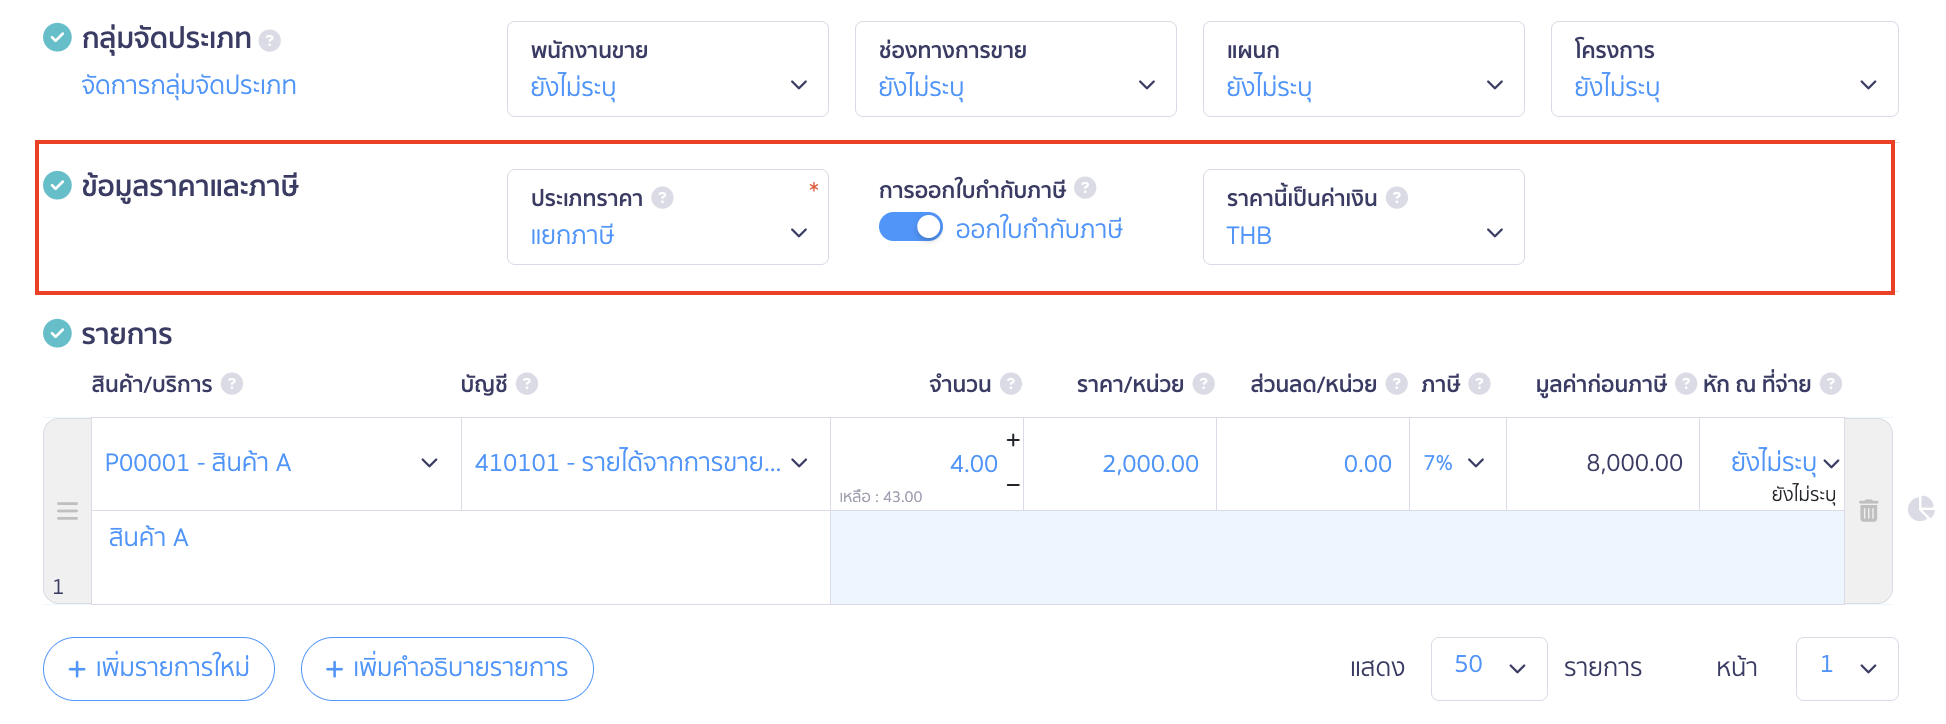The height and width of the screenshot is (724, 1946).
Task: Increase quantity with the plus stepper
Action: click(x=1013, y=438)
